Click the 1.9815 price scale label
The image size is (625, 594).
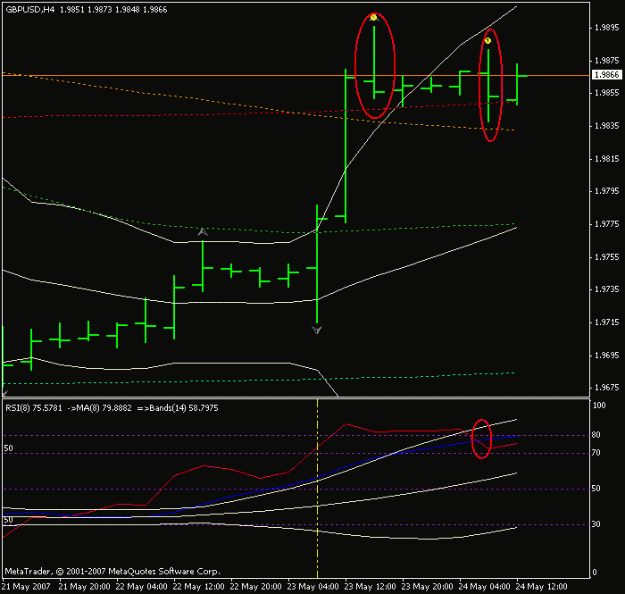(607, 159)
